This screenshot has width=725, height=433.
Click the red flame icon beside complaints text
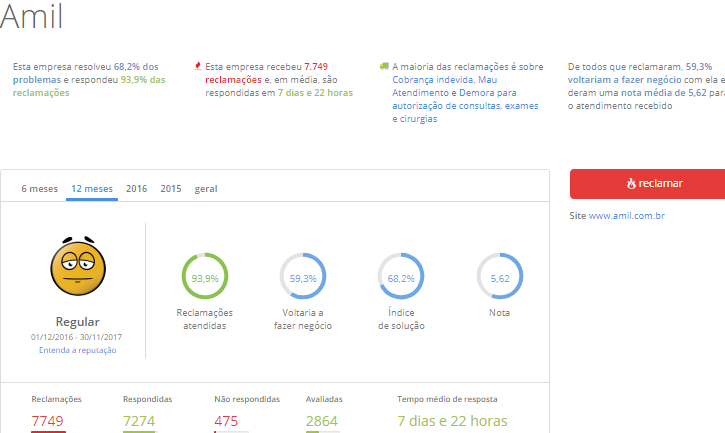198,67
